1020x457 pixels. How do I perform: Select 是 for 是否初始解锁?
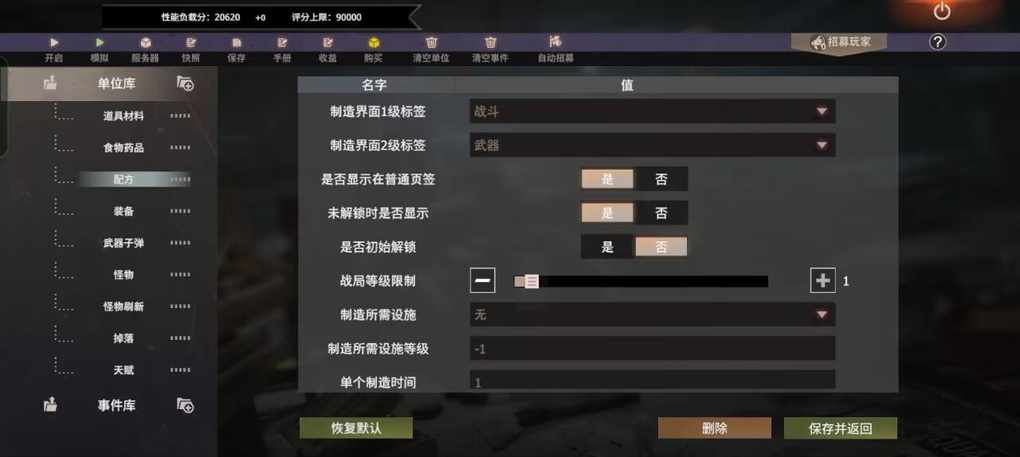click(x=608, y=247)
